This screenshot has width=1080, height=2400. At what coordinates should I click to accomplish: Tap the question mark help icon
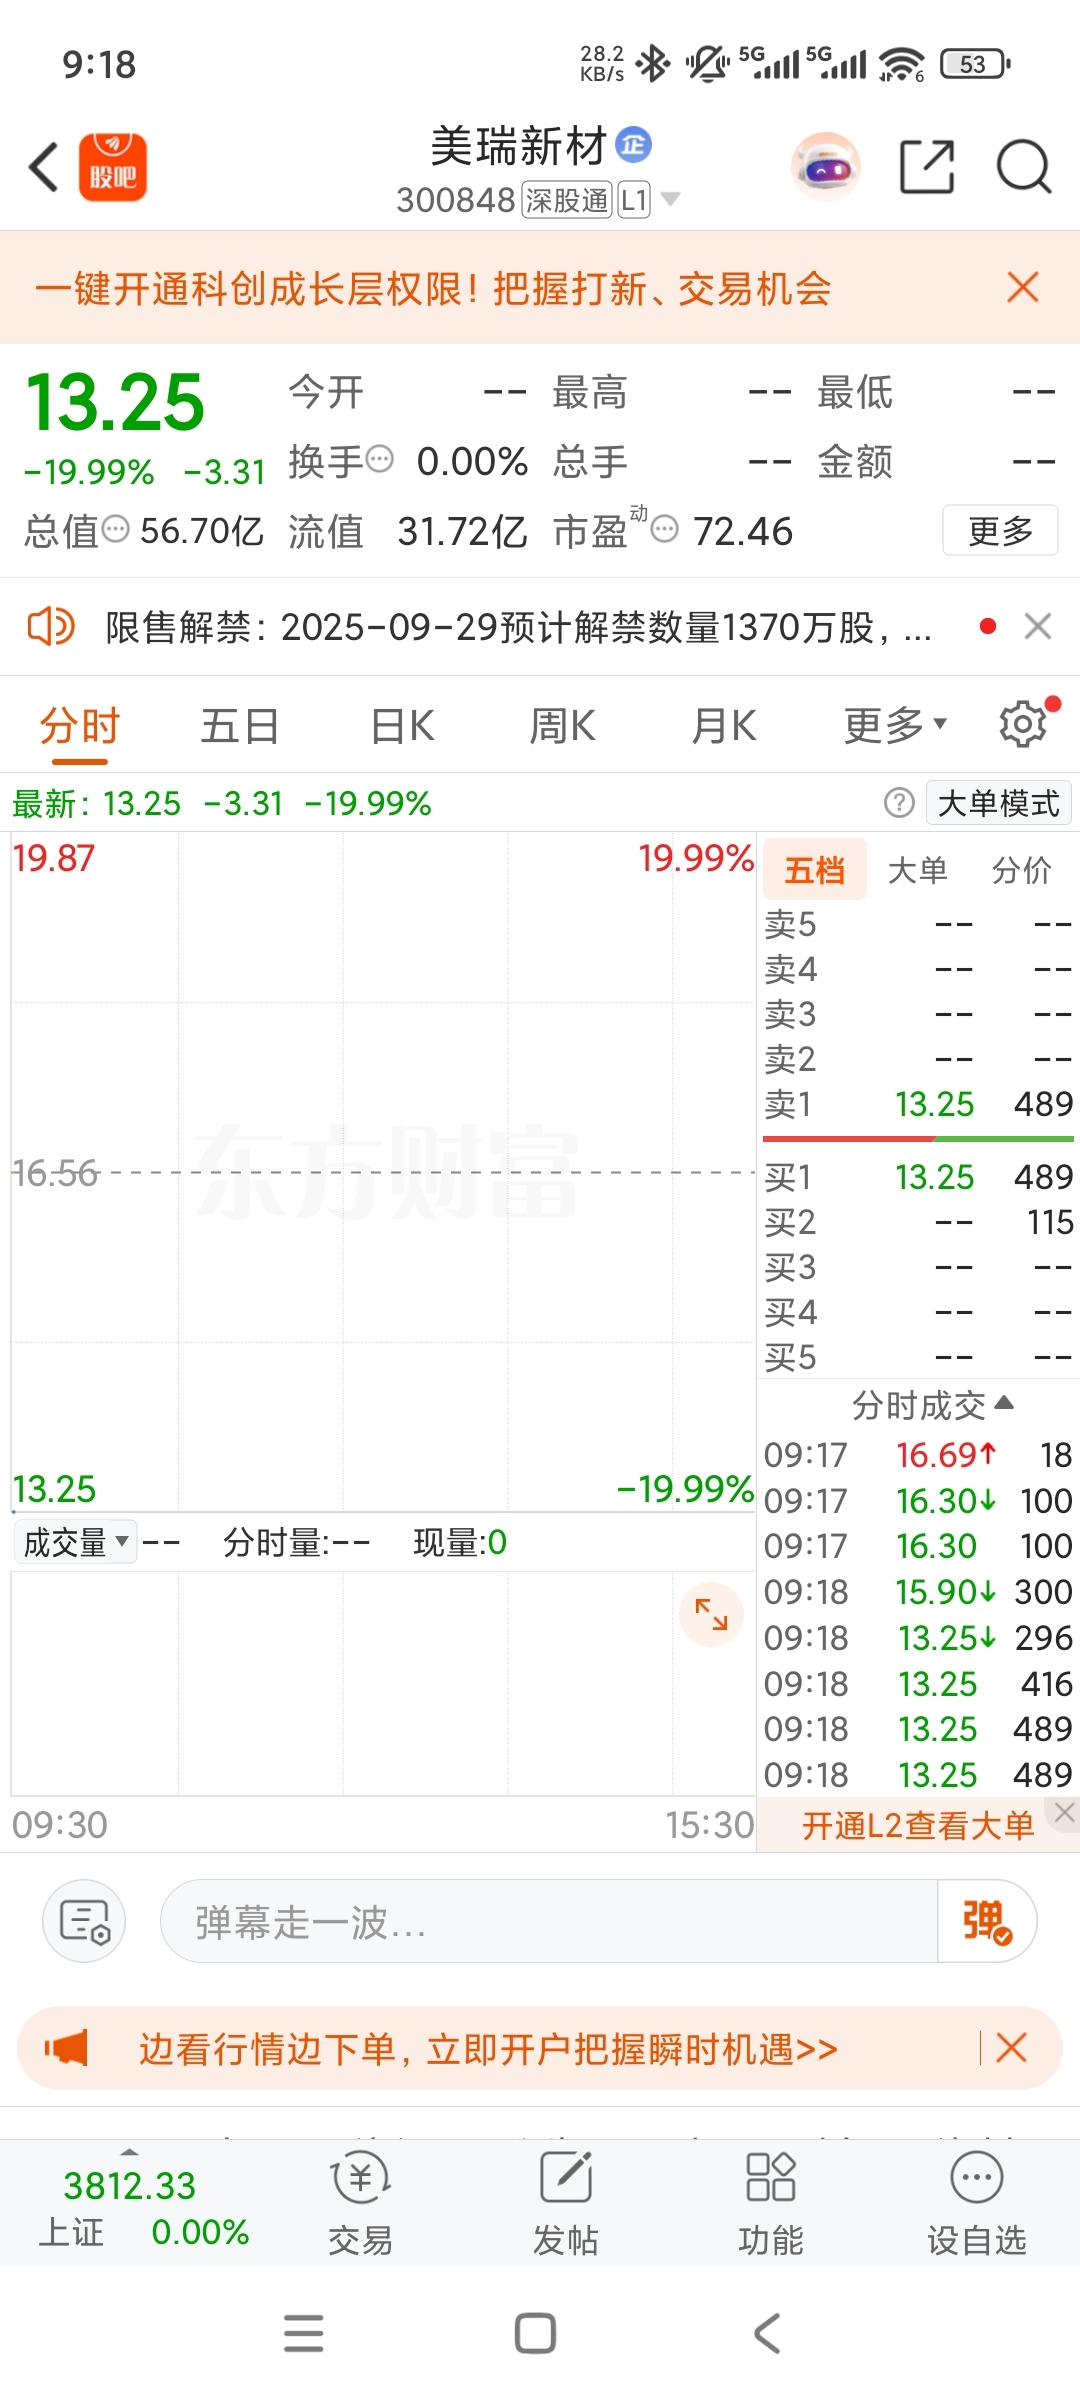click(x=899, y=802)
